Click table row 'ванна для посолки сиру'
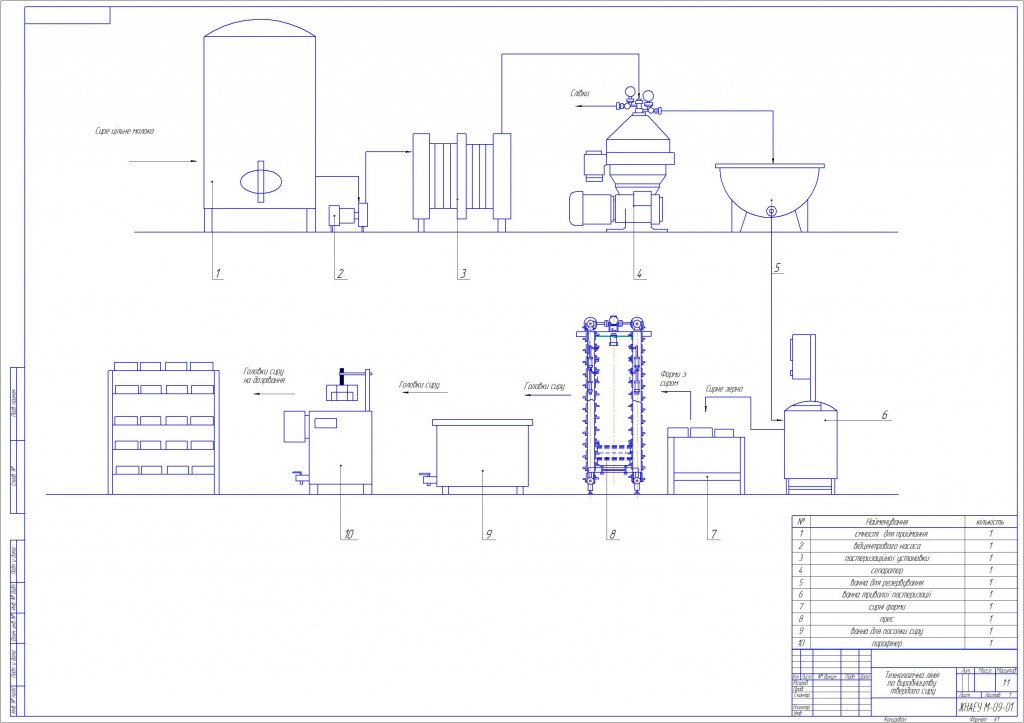This screenshot has width=1024, height=723. coord(904,631)
